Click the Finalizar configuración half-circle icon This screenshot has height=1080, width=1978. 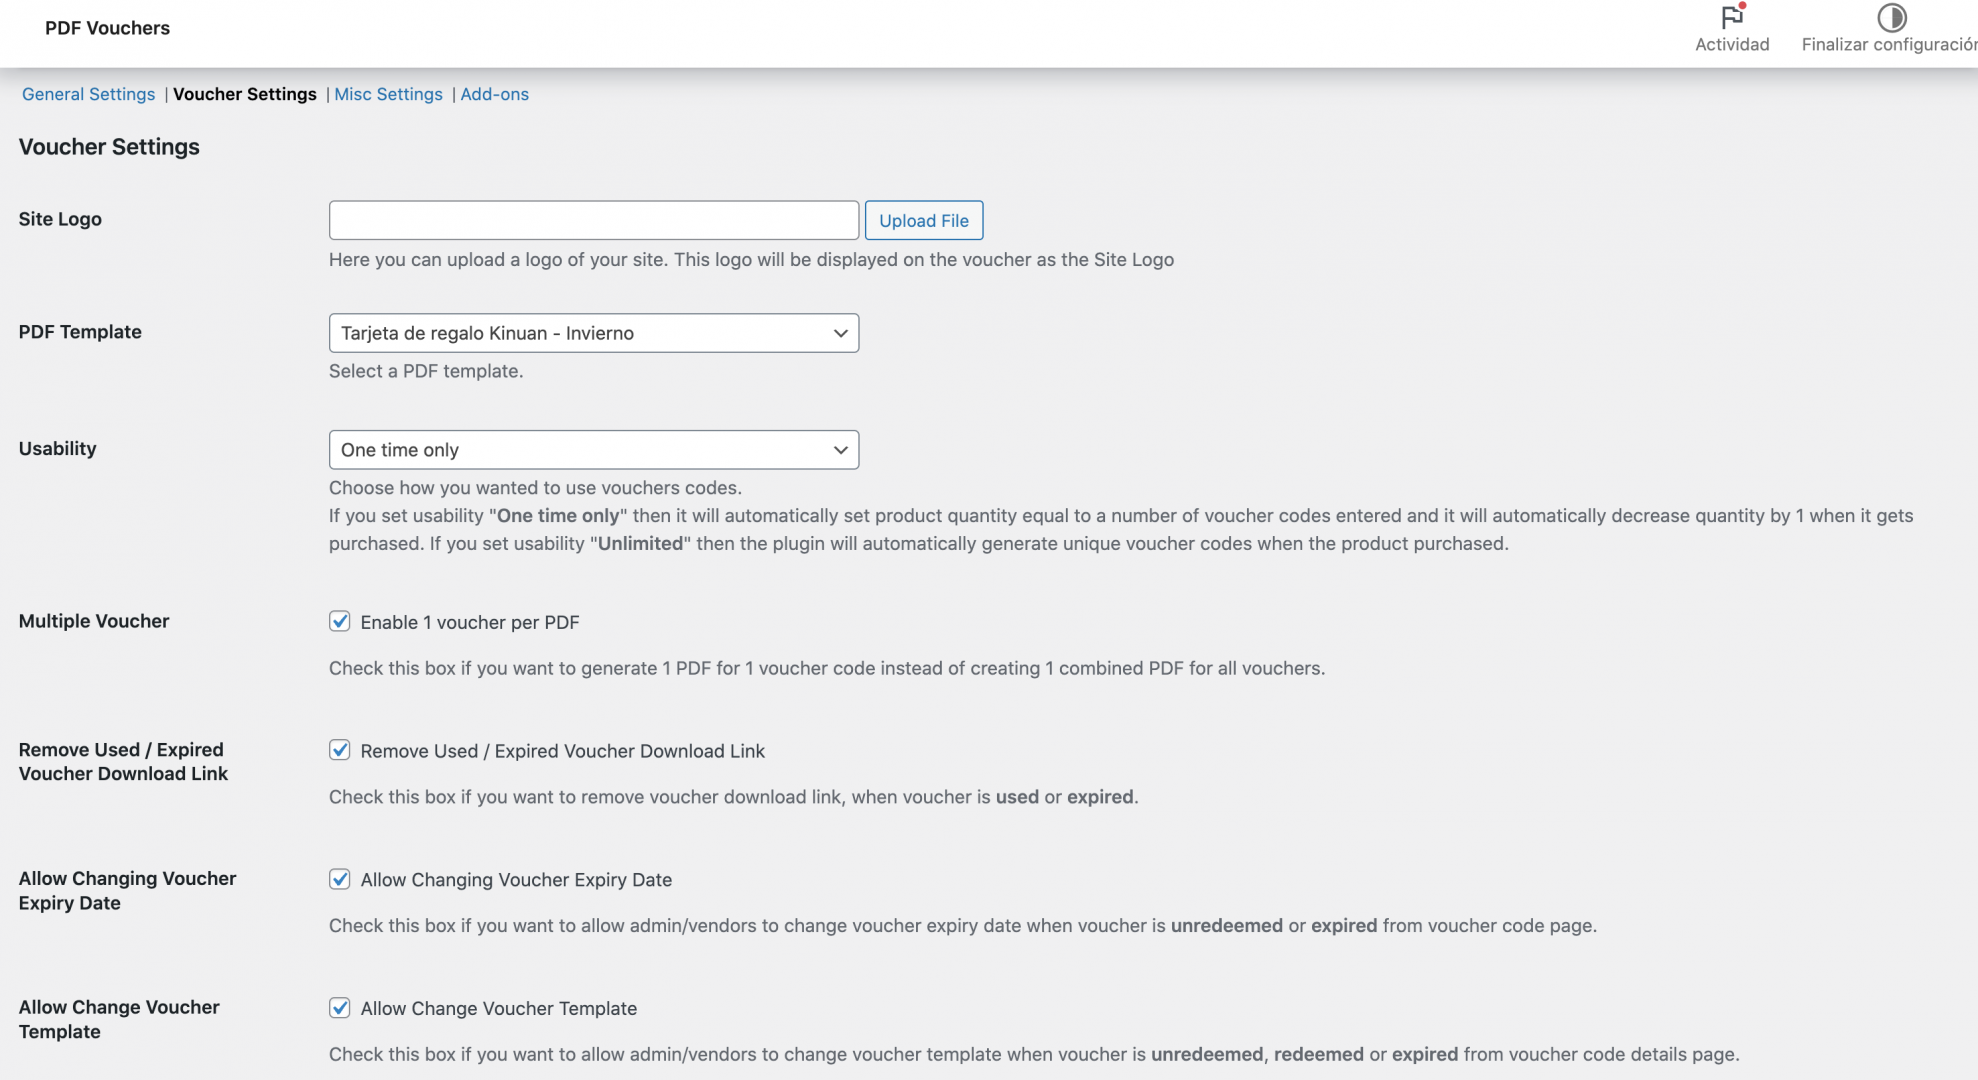pyautogui.click(x=1891, y=17)
